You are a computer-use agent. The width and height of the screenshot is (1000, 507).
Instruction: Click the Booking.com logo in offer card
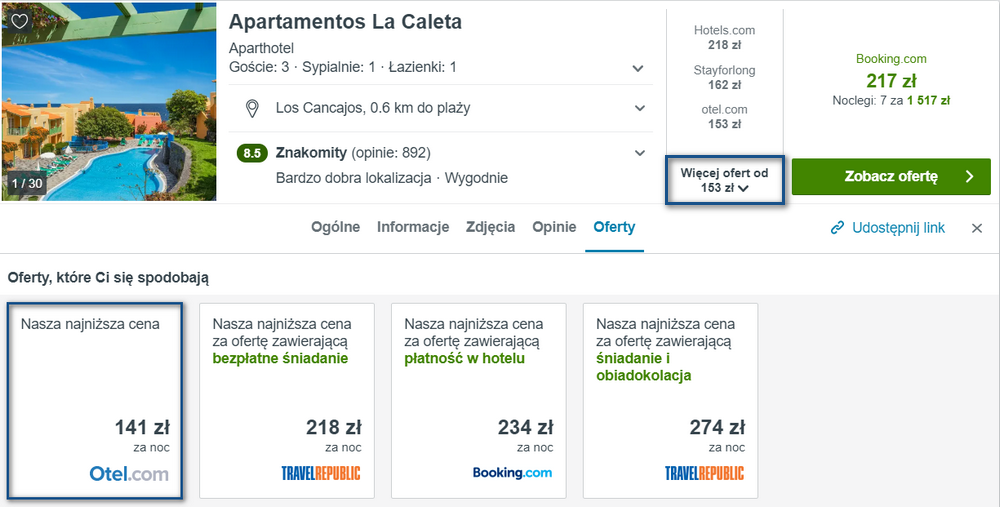(x=512, y=473)
